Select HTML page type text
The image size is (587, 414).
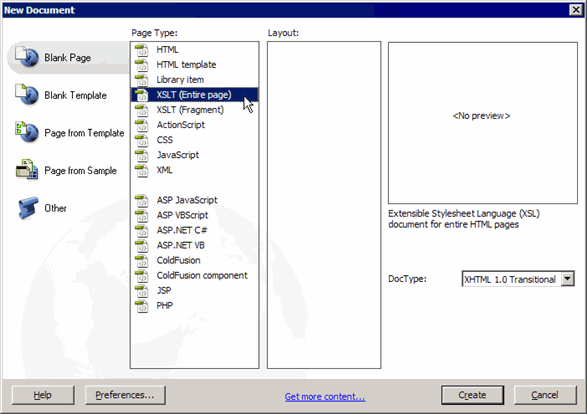pyautogui.click(x=167, y=50)
